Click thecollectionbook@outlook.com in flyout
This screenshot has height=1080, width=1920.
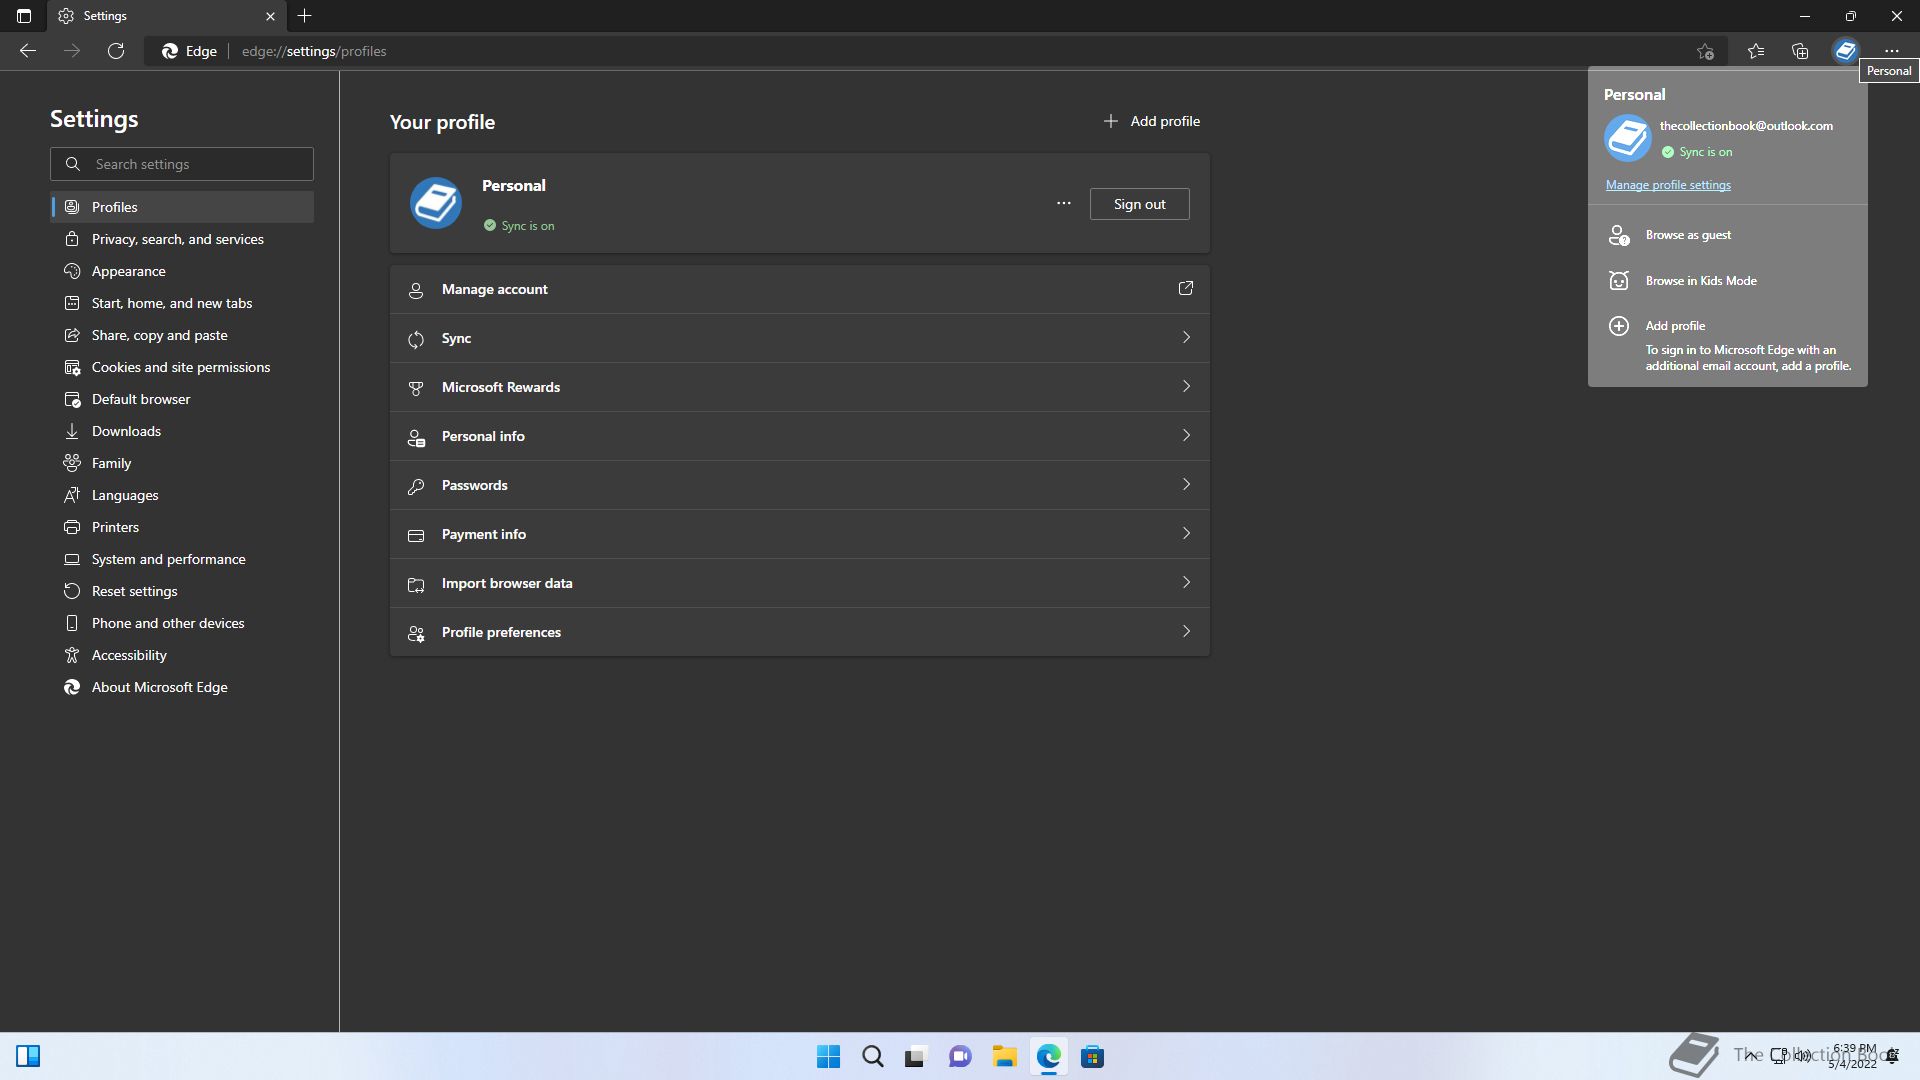point(1746,126)
